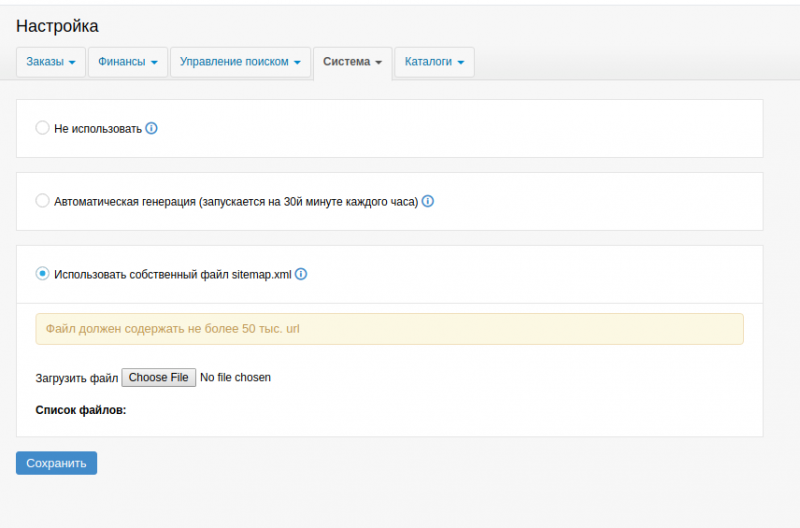Click the 'Загрузить файл' label

[x=76, y=378]
